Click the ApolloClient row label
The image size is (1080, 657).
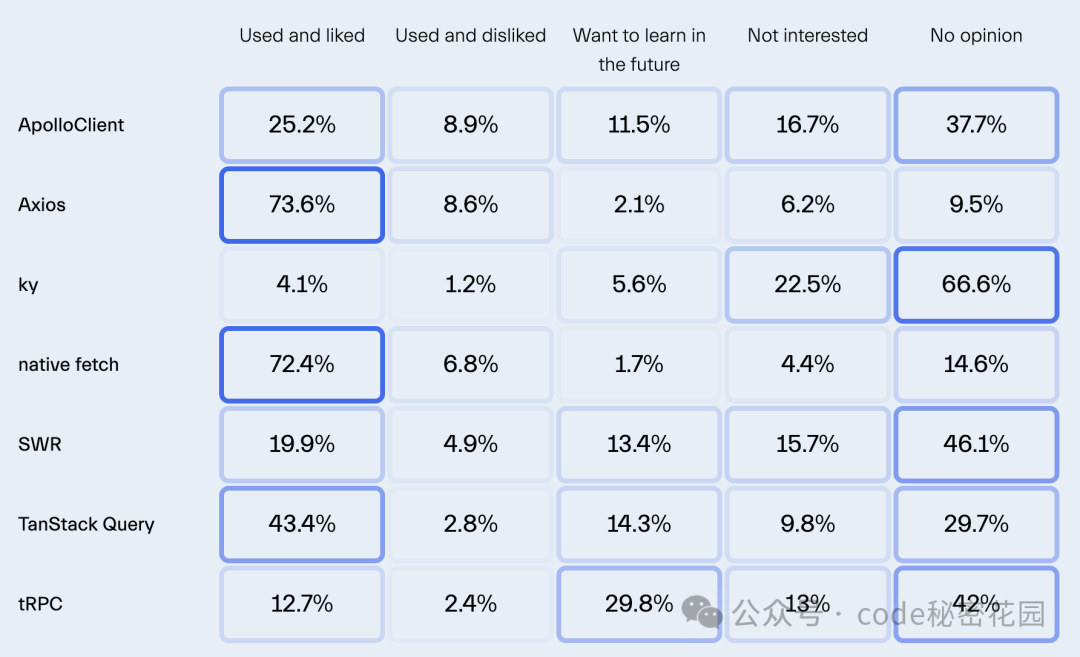click(x=71, y=125)
